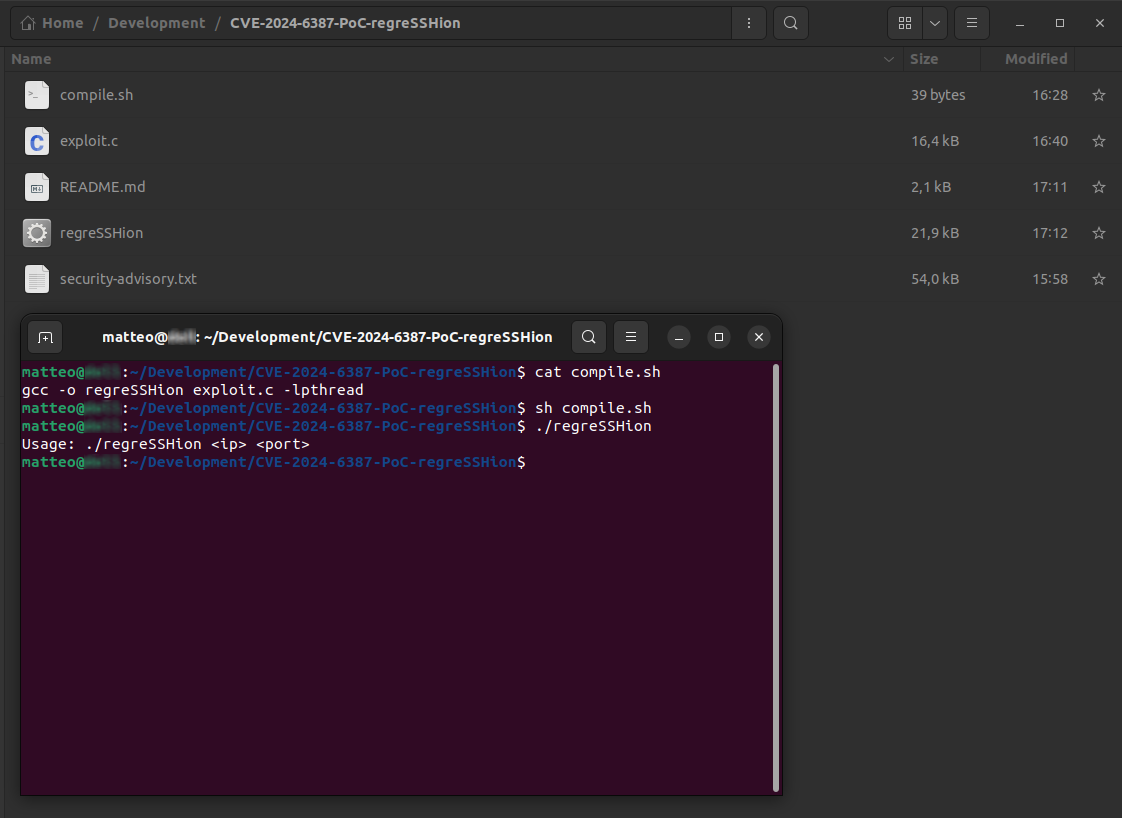Viewport: 1122px width, 818px height.
Task: Sort files by the Name column
Action: 31,59
